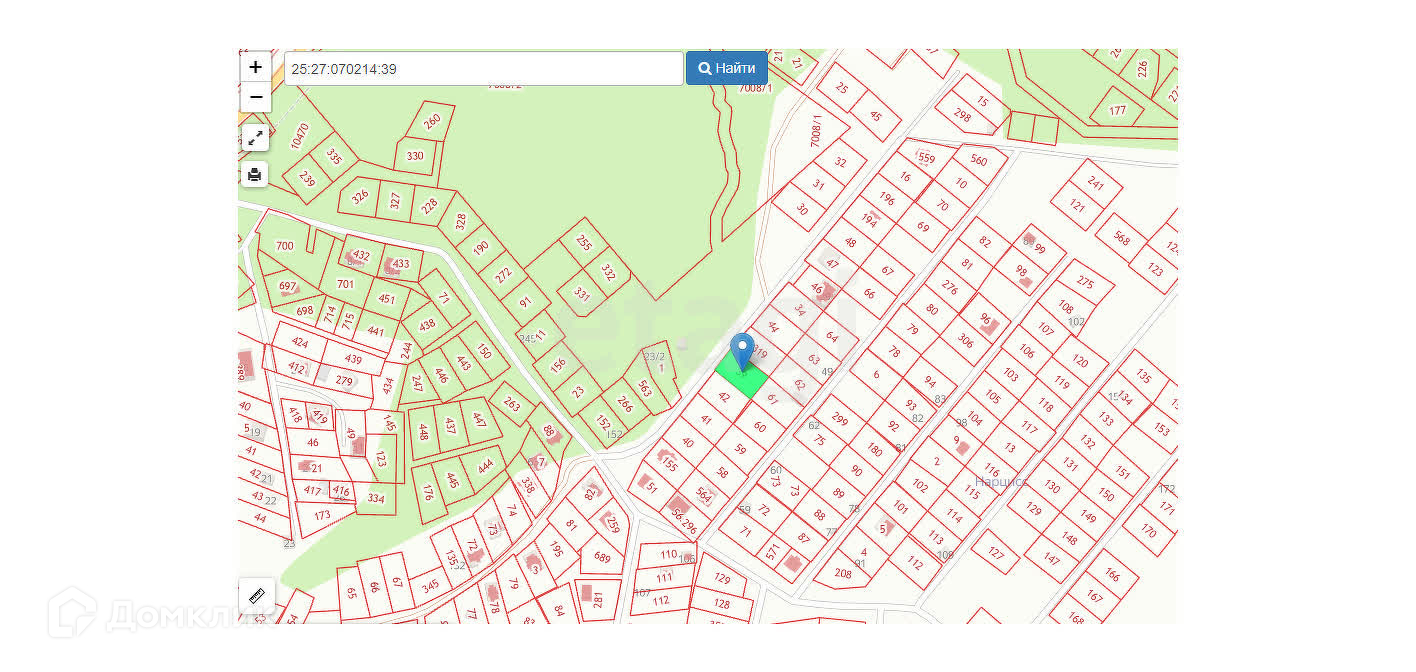Select parcel 568
1416x672 pixels.
(x=1121, y=239)
